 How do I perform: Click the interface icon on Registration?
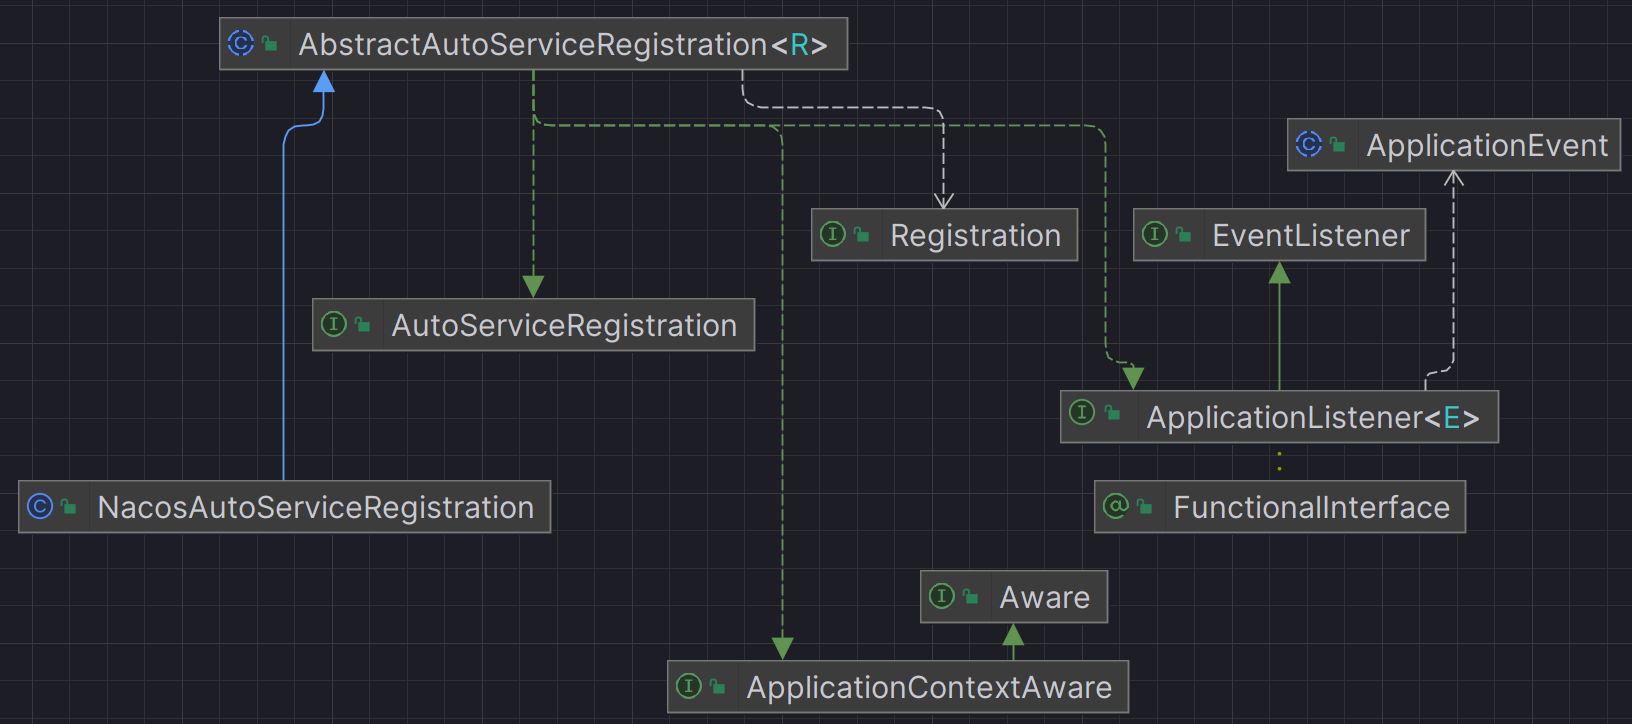coord(833,234)
